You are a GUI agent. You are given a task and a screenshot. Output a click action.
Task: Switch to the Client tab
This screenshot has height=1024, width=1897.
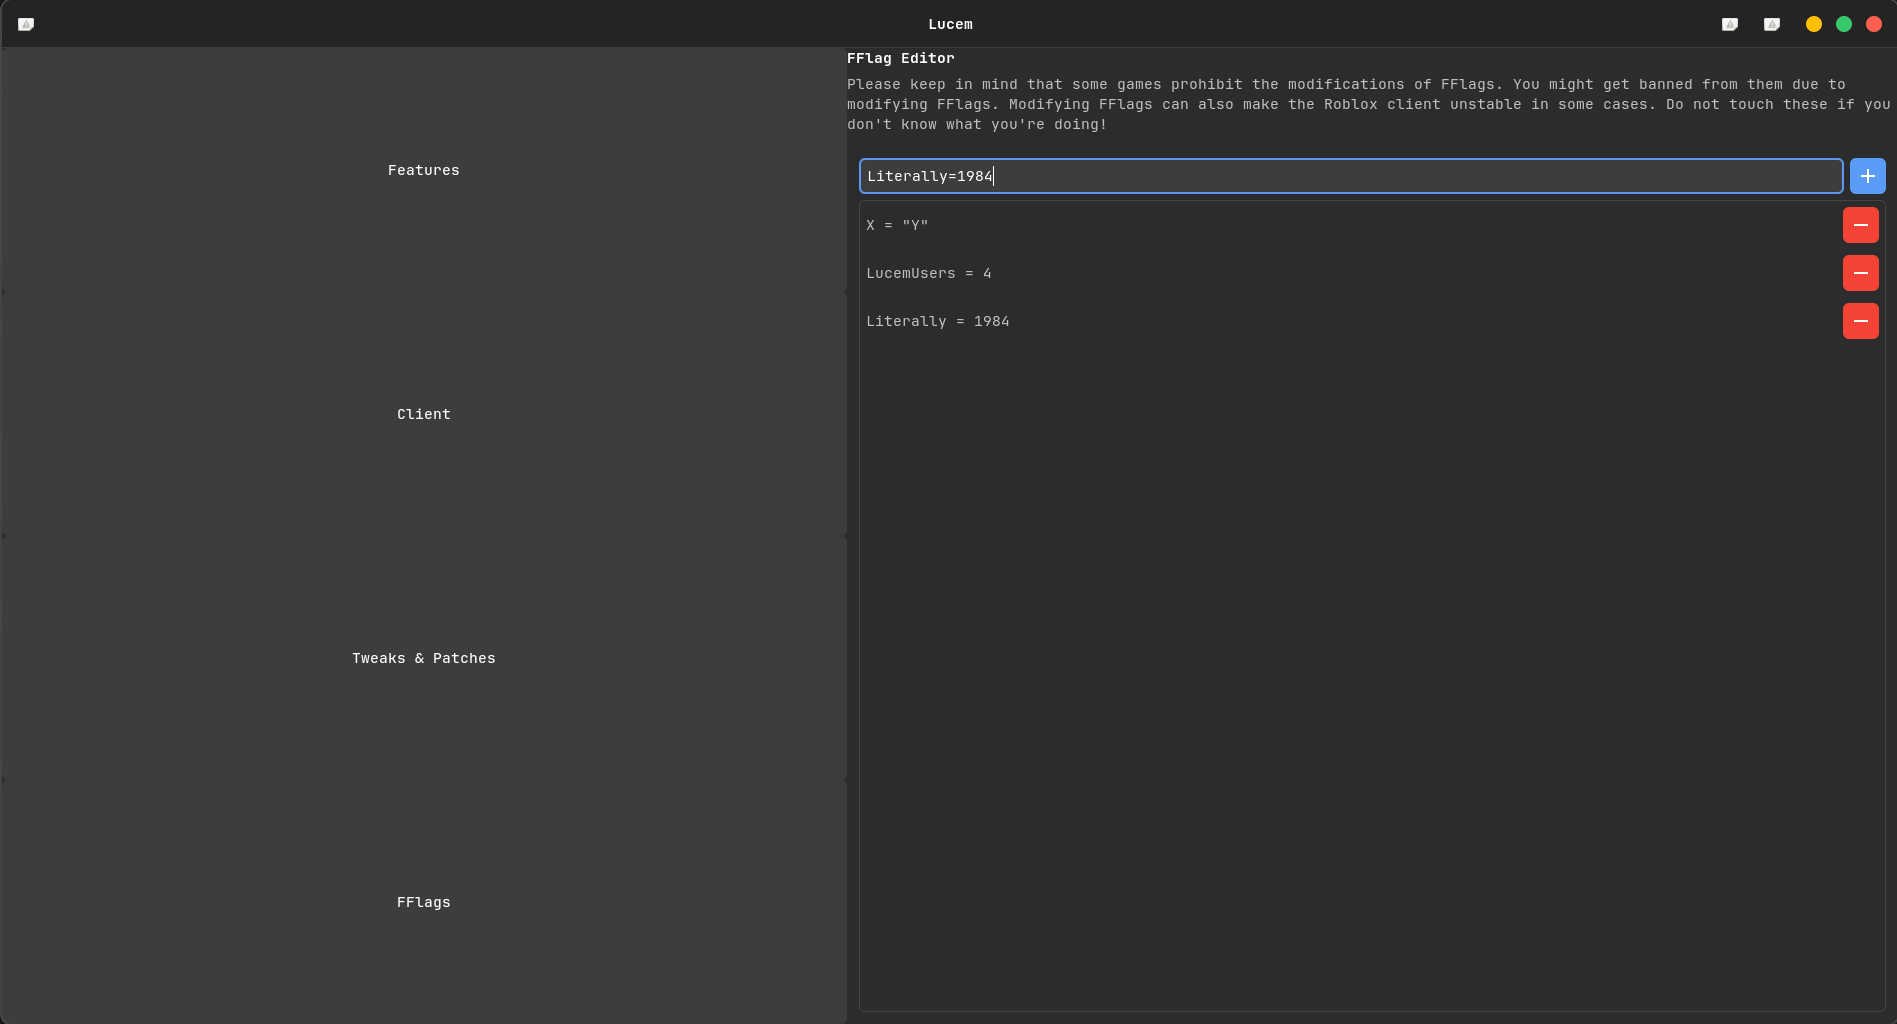(423, 414)
